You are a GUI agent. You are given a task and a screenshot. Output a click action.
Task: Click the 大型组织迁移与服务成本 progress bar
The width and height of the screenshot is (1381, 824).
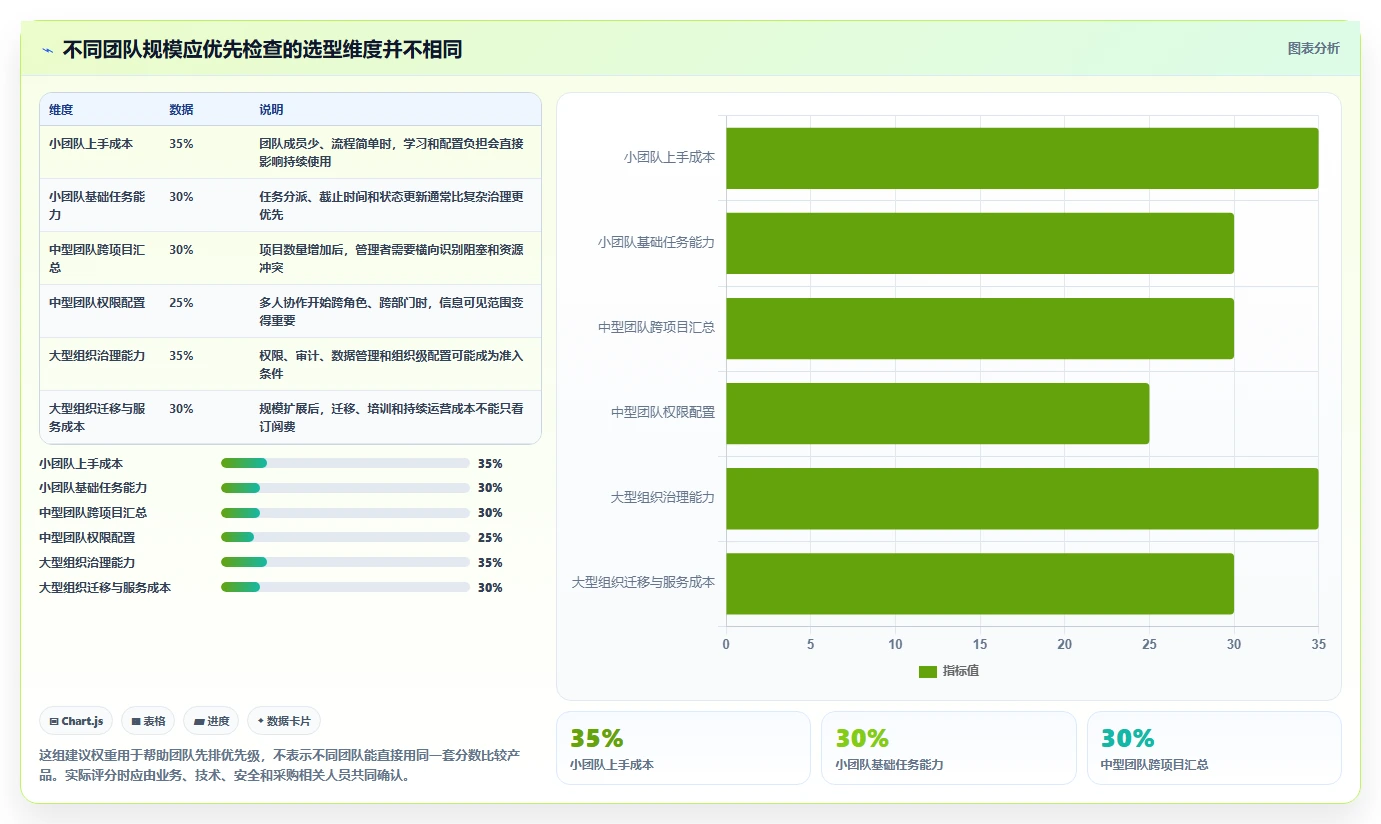[x=345, y=587]
